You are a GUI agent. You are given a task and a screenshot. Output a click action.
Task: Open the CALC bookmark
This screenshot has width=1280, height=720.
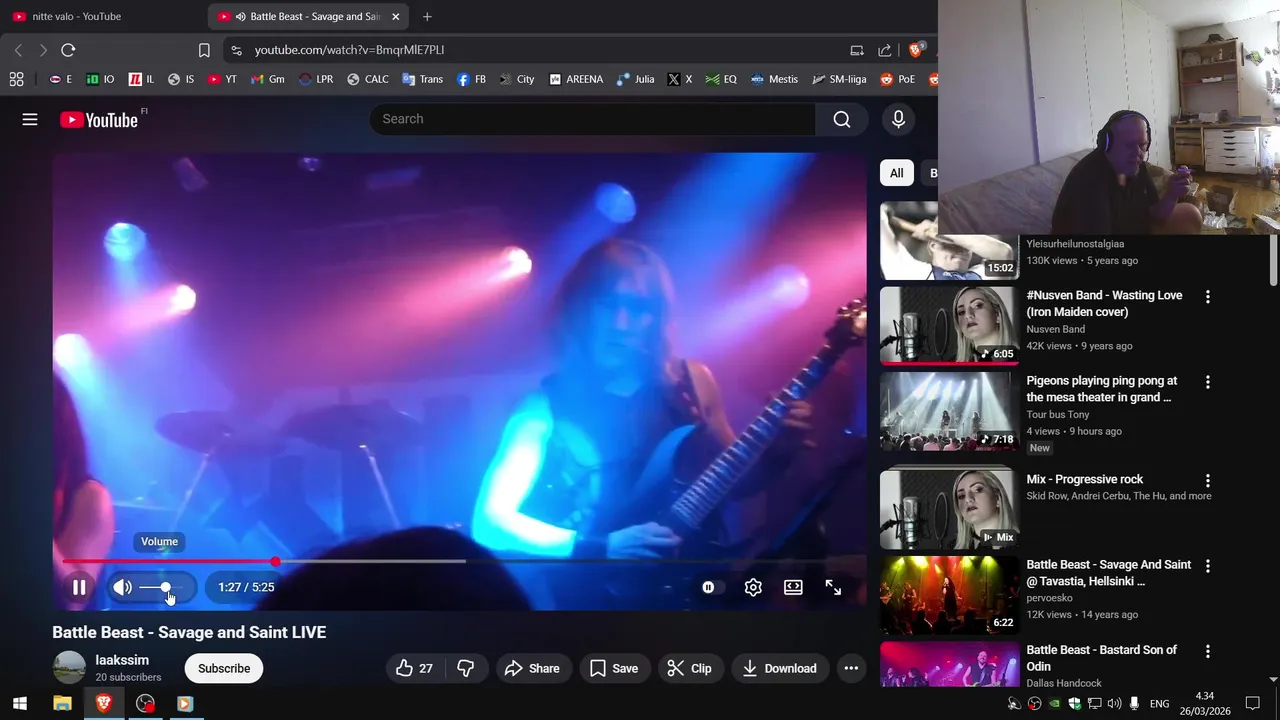point(368,79)
